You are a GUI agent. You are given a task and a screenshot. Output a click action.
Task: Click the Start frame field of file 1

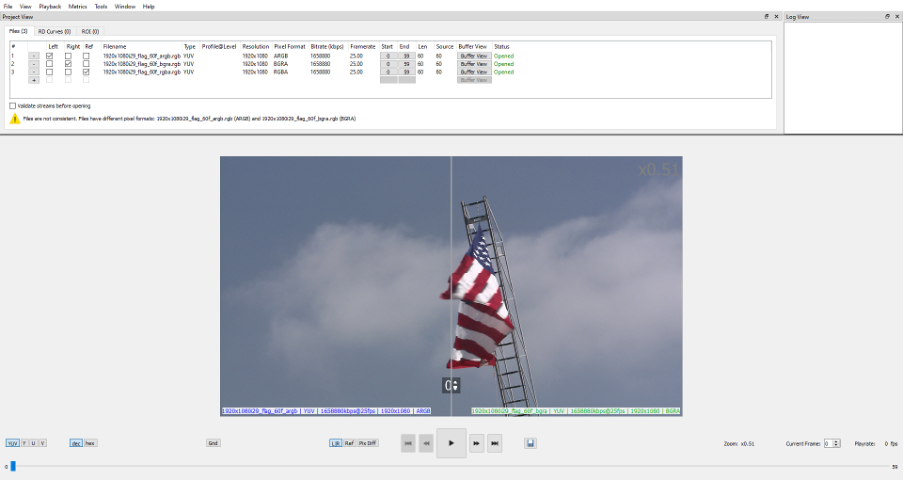click(x=388, y=56)
